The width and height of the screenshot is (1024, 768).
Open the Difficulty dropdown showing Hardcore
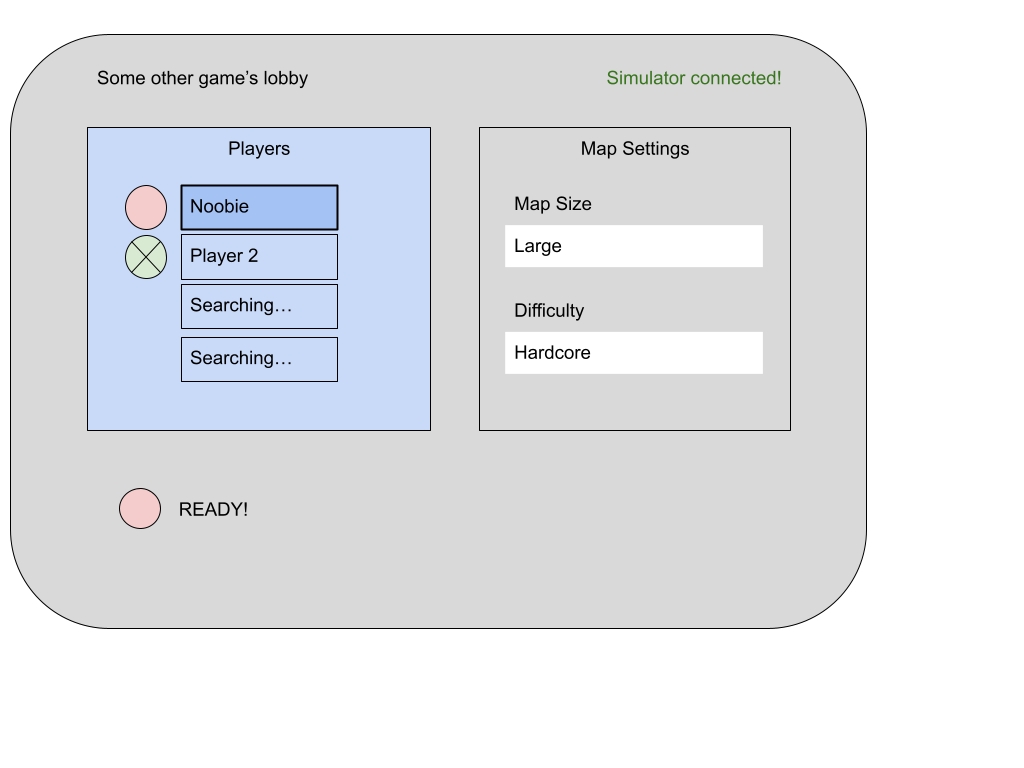pyautogui.click(x=634, y=353)
